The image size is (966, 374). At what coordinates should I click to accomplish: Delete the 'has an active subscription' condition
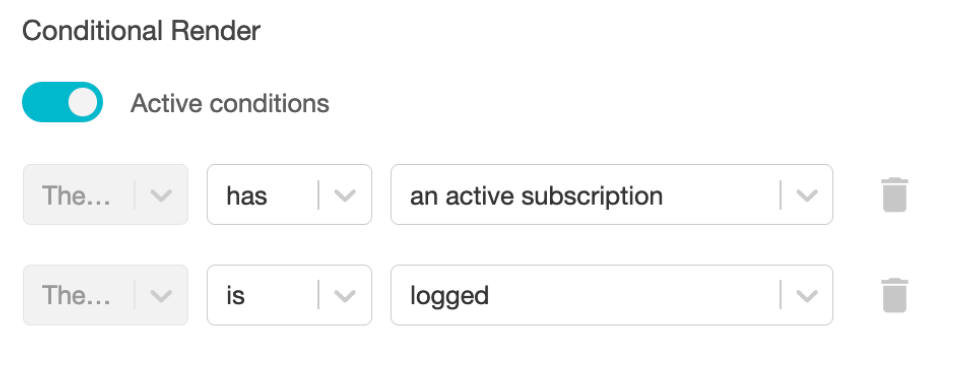[x=895, y=195]
